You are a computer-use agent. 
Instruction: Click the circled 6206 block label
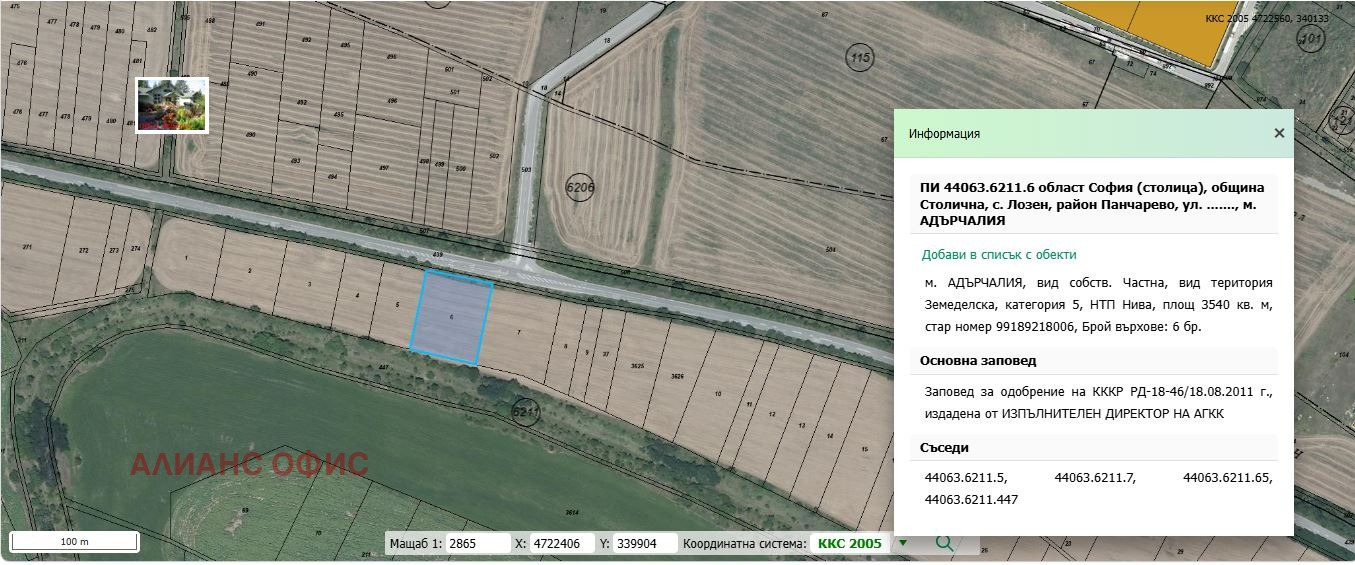point(580,187)
